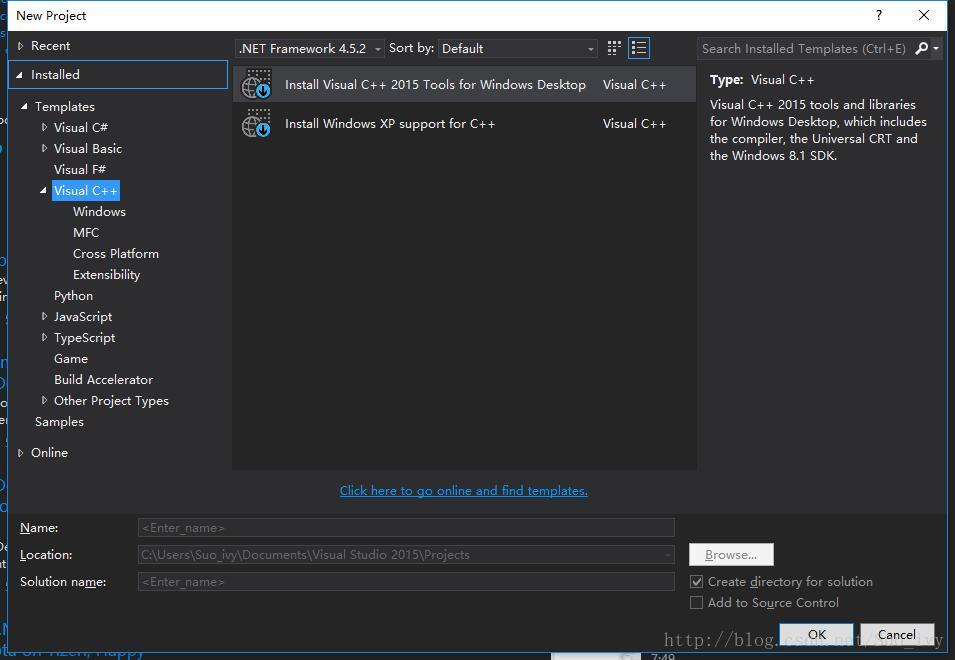
Task: Click the Search Installed Templates box
Action: coord(804,48)
